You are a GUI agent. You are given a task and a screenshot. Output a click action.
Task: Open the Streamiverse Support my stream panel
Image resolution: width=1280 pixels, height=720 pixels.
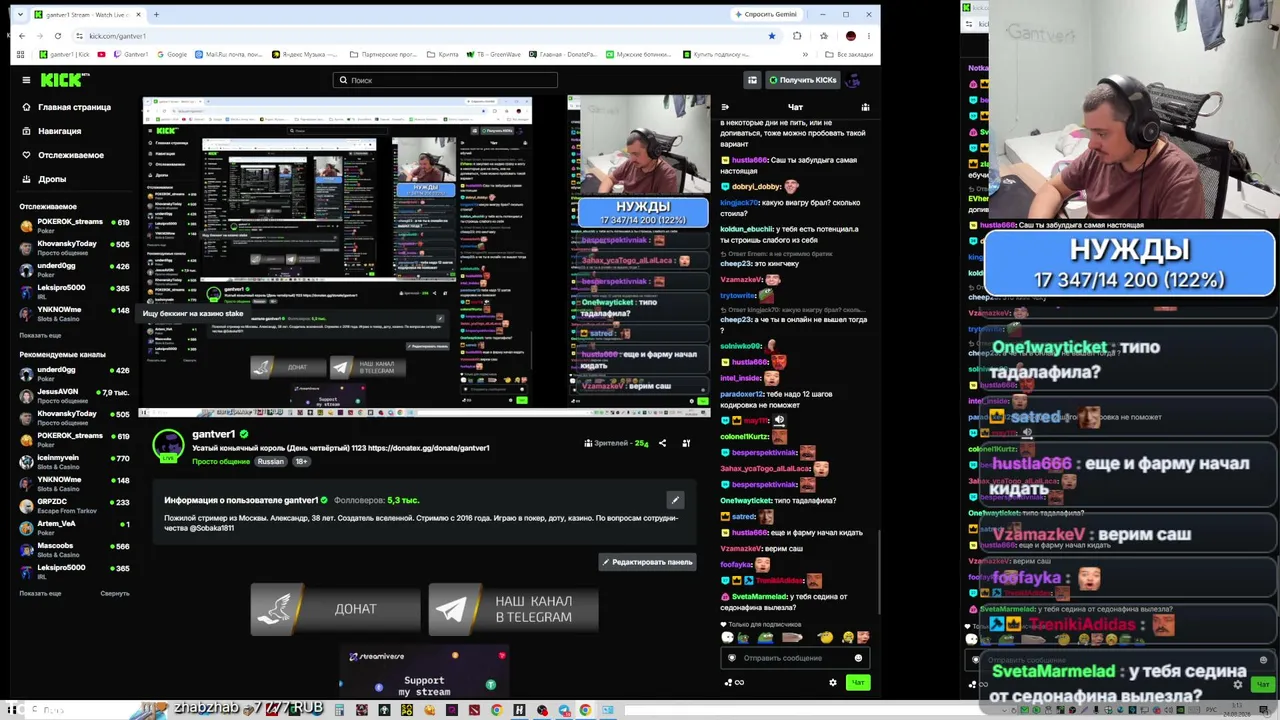[424, 673]
